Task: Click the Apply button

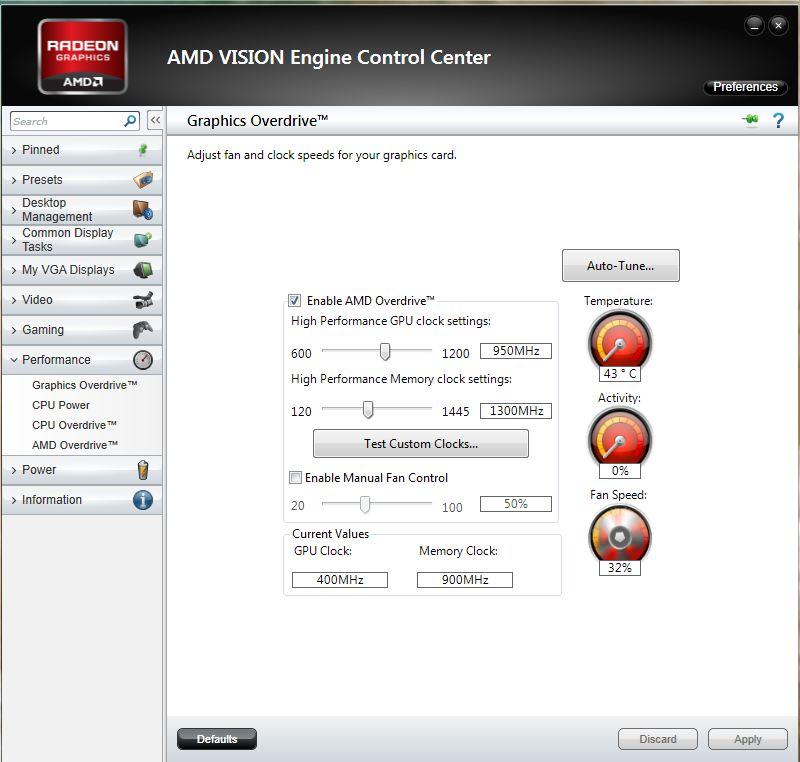Action: coord(747,739)
